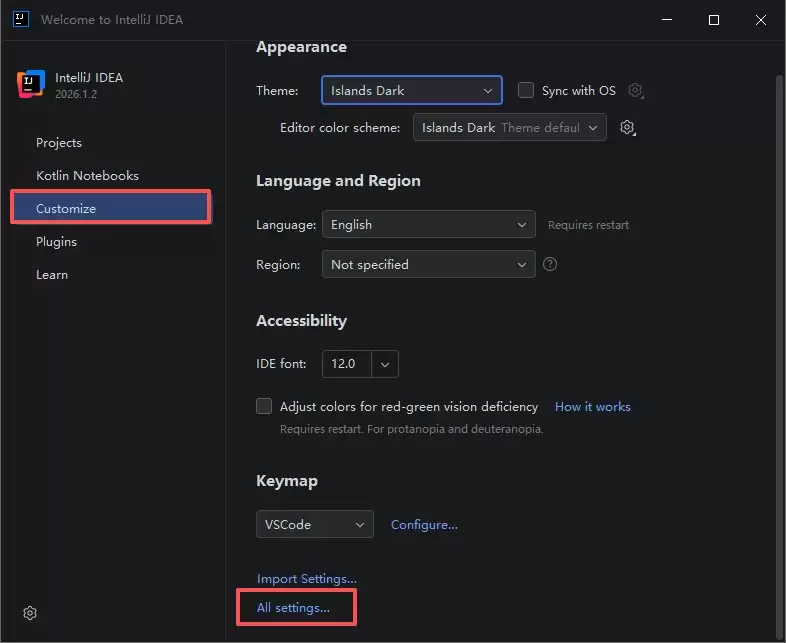Click the Accessibility heading
This screenshot has width=786, height=643.
[x=301, y=321]
